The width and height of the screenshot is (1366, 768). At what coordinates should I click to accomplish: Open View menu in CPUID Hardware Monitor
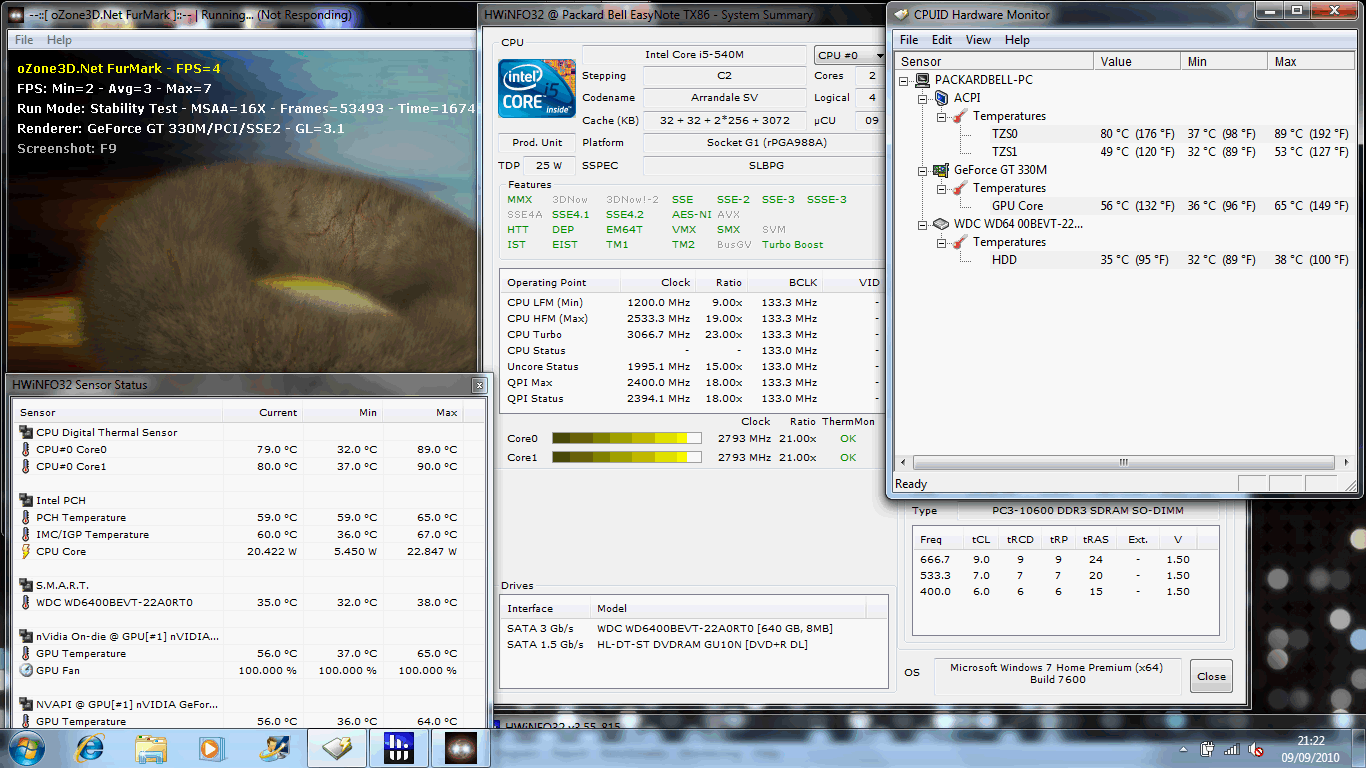click(978, 40)
